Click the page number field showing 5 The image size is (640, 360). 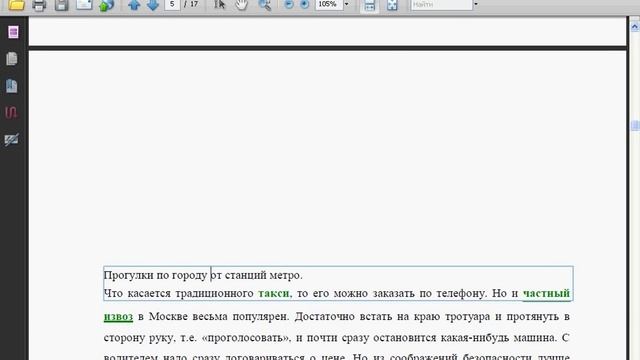click(172, 4)
